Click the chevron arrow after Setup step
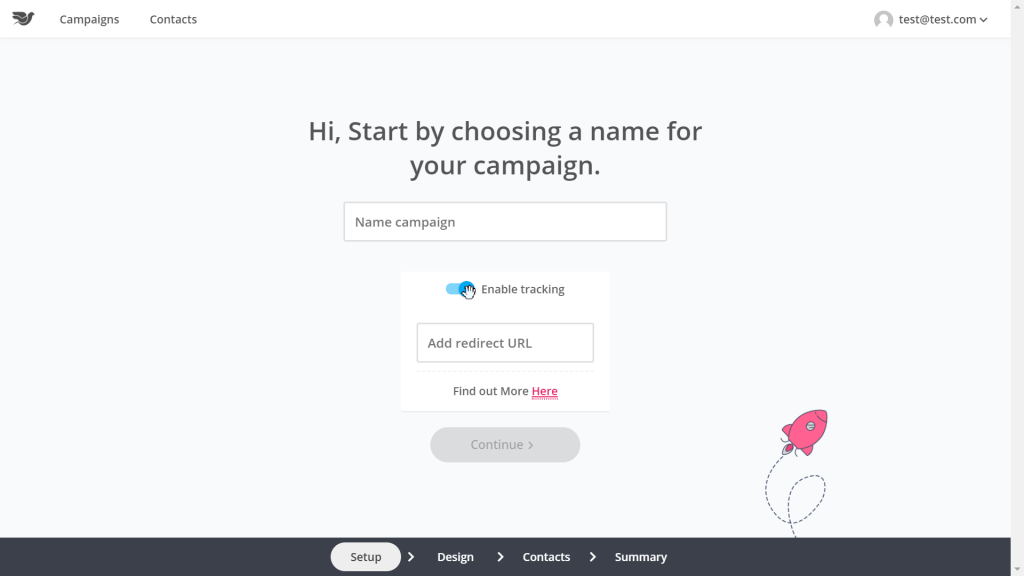This screenshot has height=576, width=1024. tap(411, 557)
